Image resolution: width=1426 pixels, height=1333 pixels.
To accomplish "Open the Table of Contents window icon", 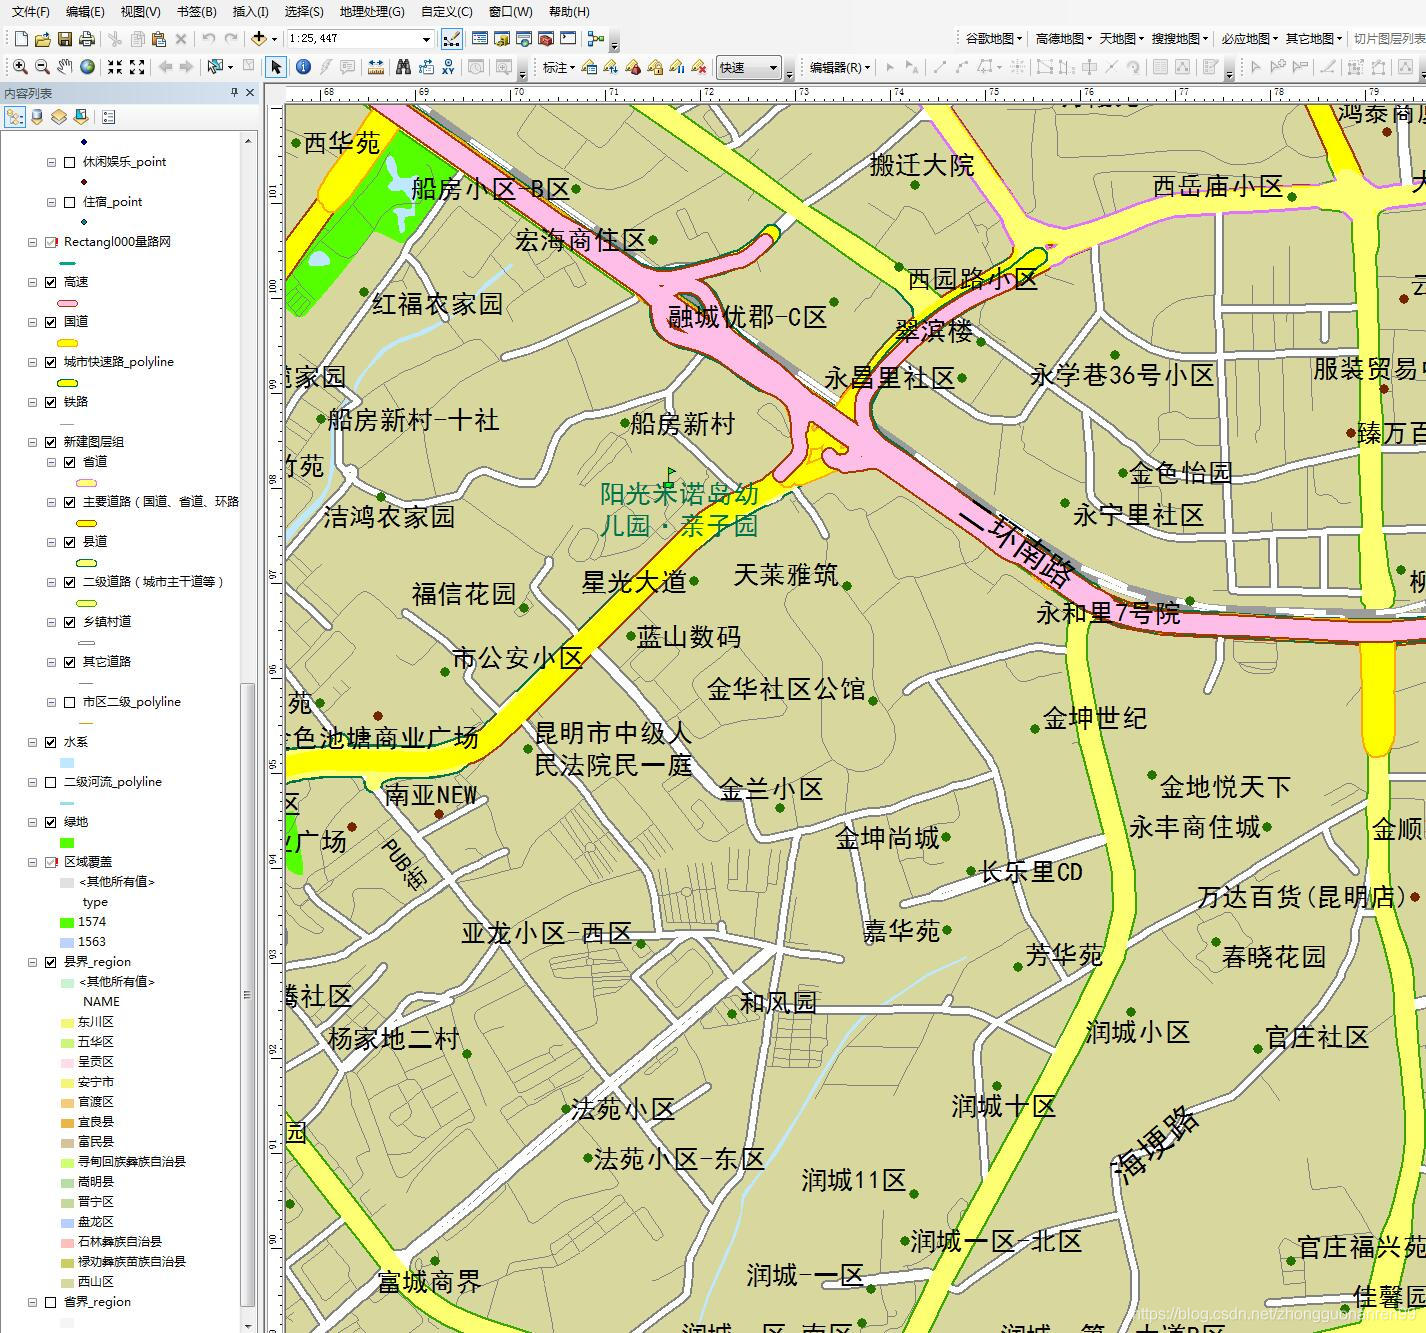I will tap(480, 39).
